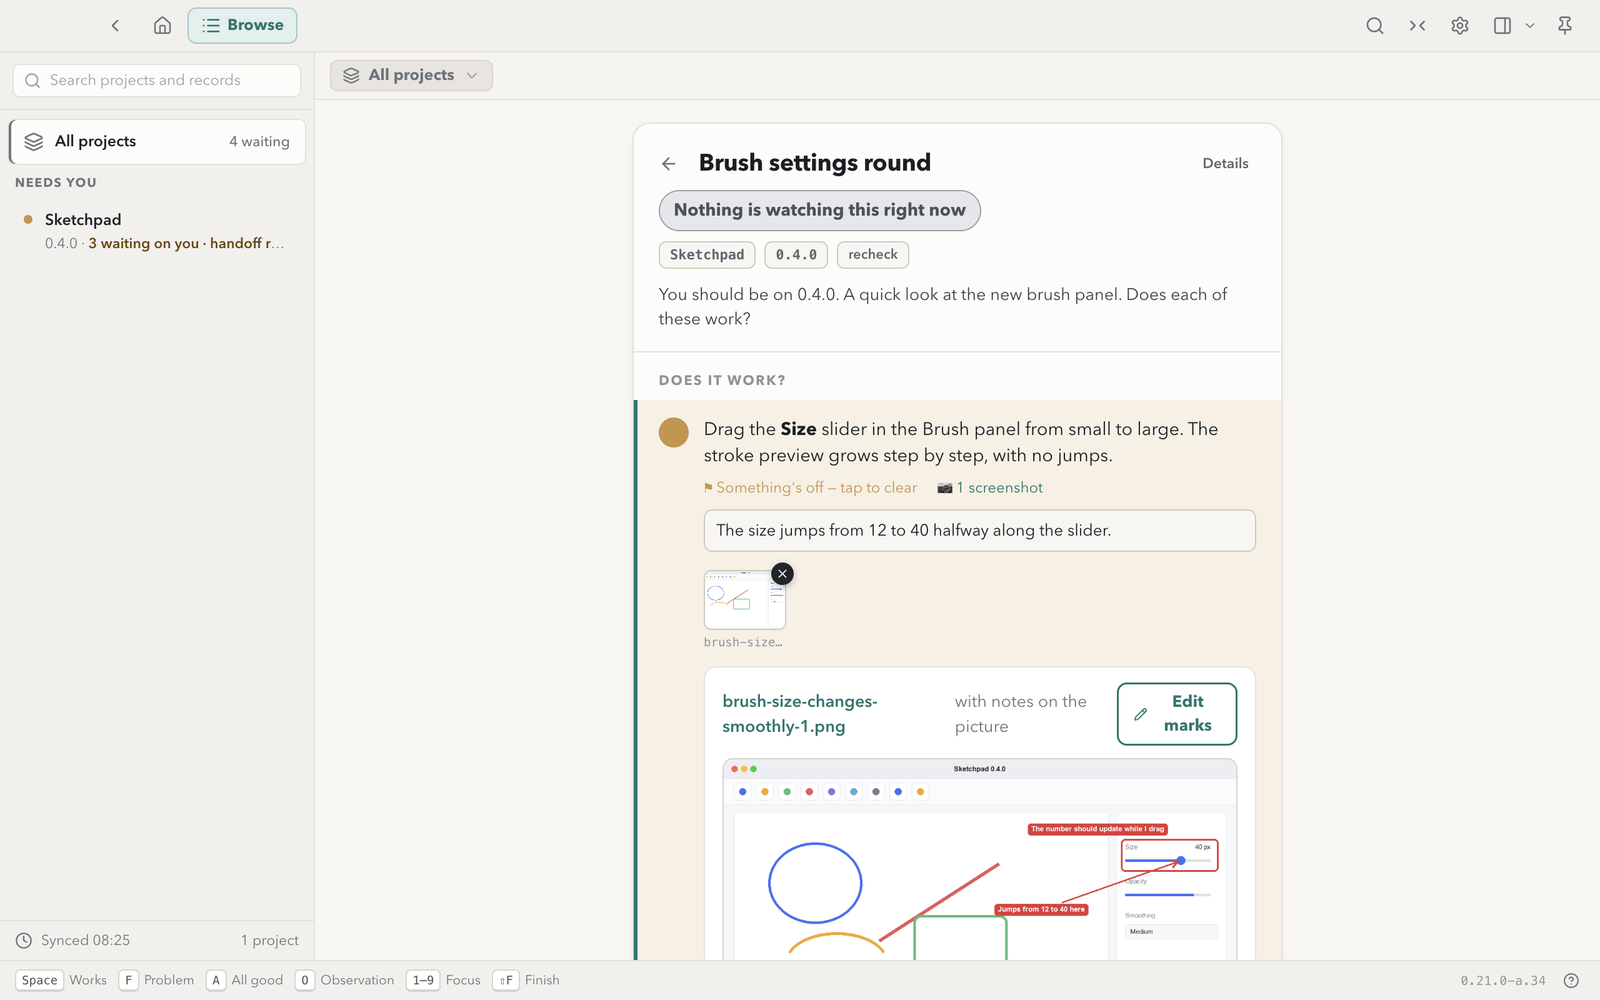Screen dimensions: 1600x1000
Task: Open the brush-size screenshot thumbnail
Action: [x=744, y=600]
